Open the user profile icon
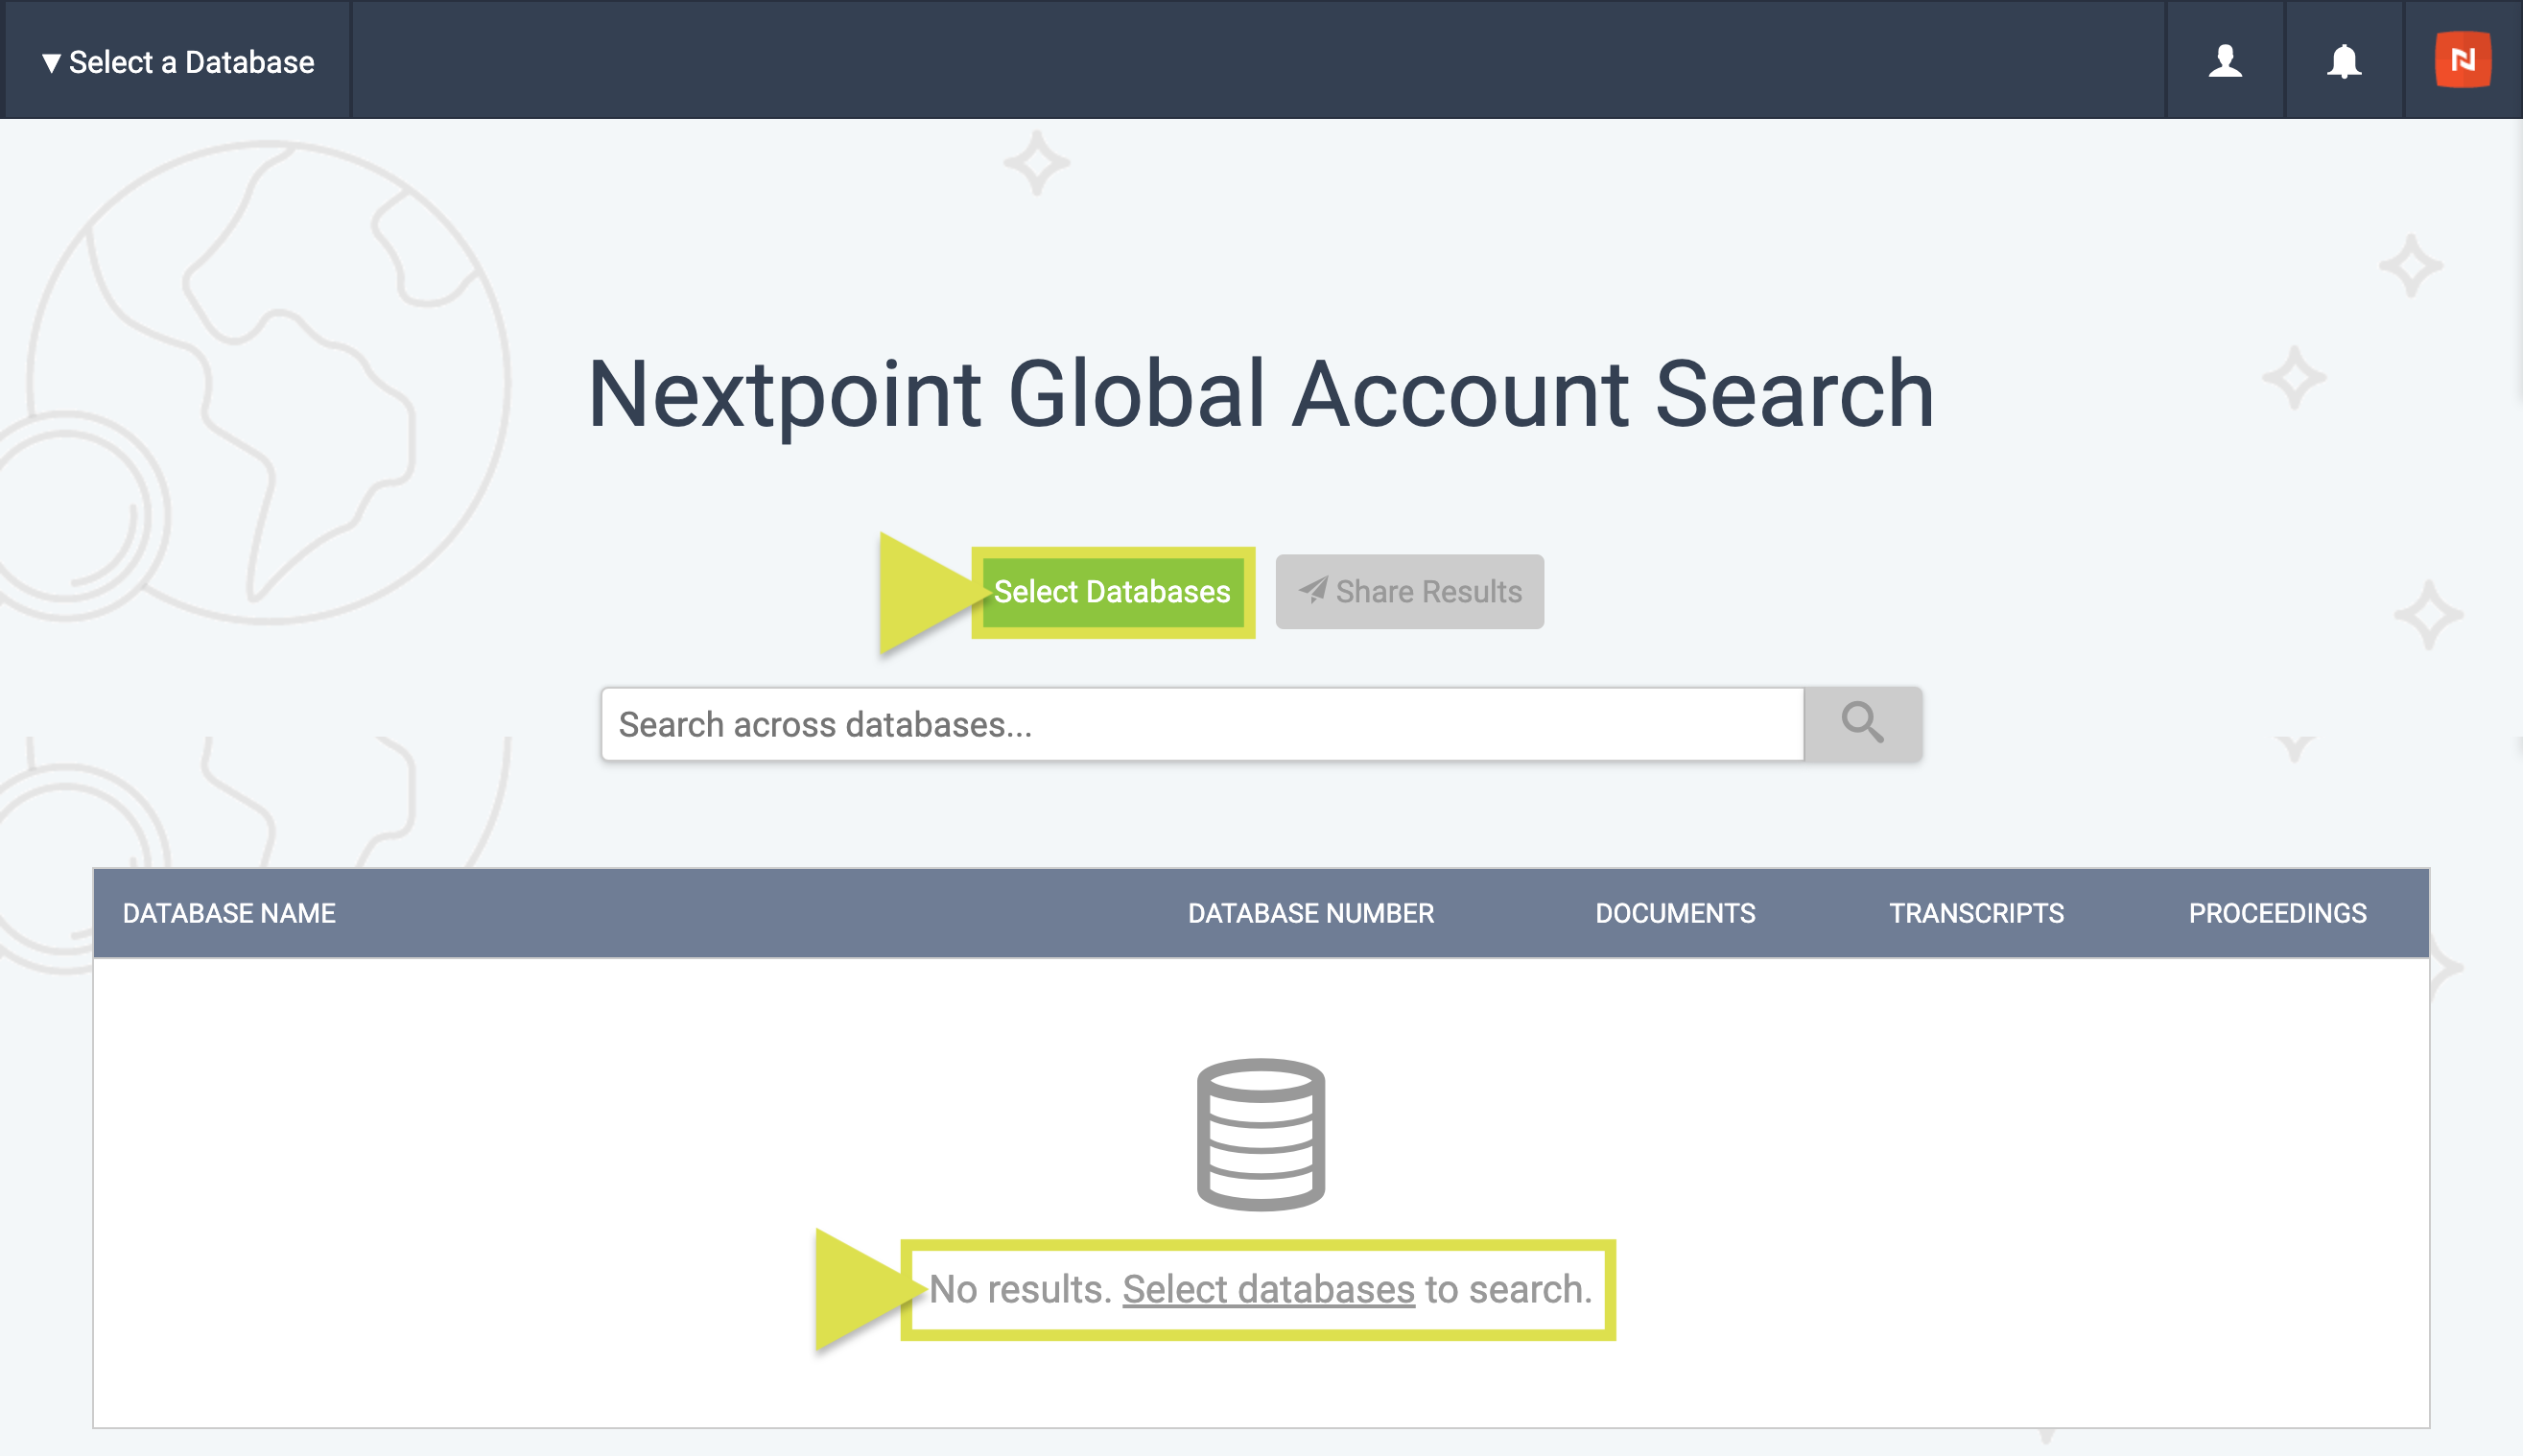2523x1456 pixels. coord(2225,61)
